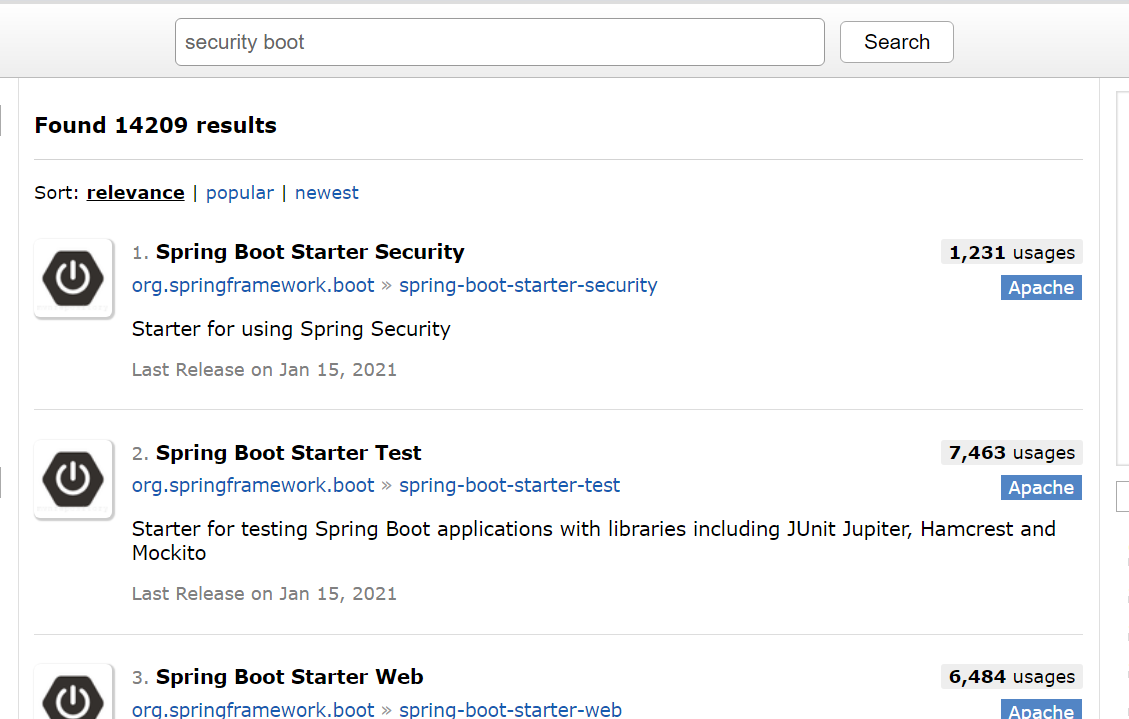Open org.springframework.boot group link in result 2
Viewport: 1129px width, 719px height.
pyautogui.click(x=253, y=485)
